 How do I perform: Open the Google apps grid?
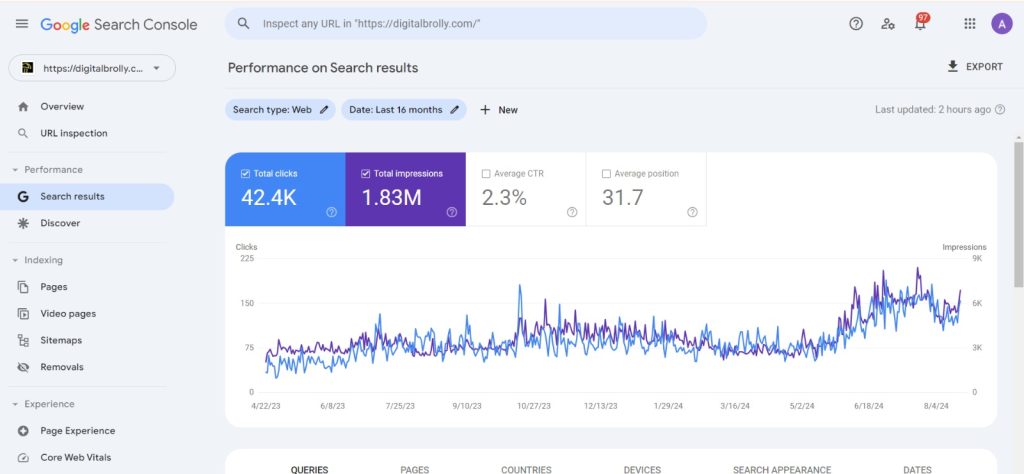[x=970, y=24]
